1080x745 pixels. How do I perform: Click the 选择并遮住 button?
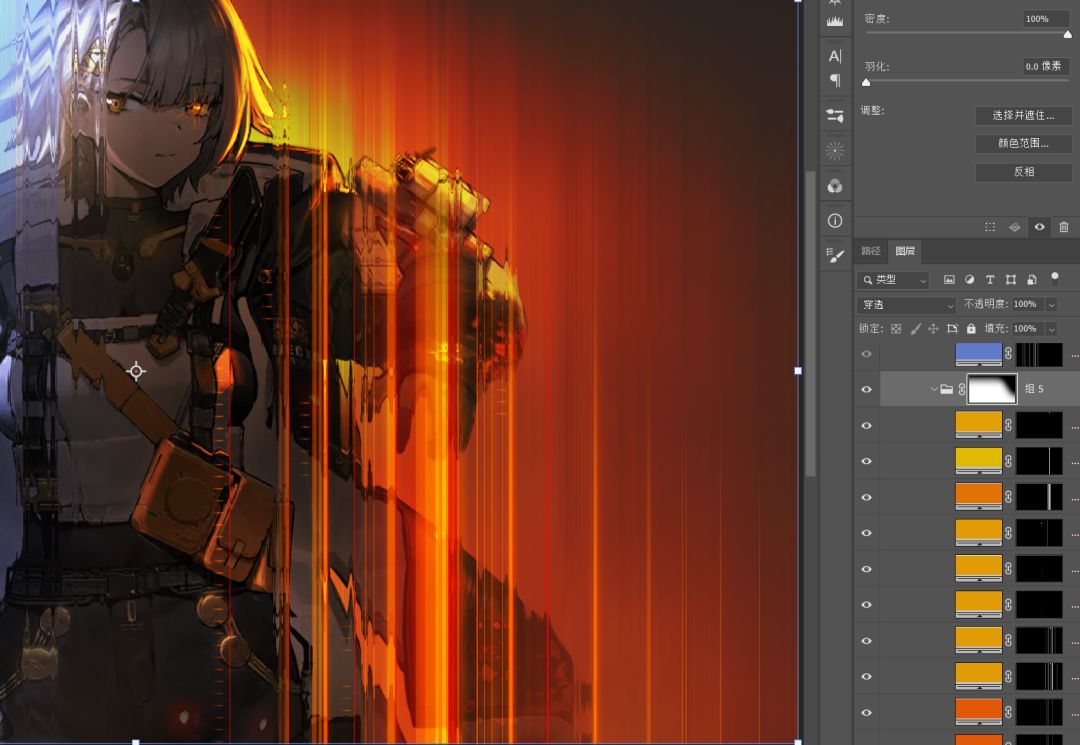[x=1023, y=116]
